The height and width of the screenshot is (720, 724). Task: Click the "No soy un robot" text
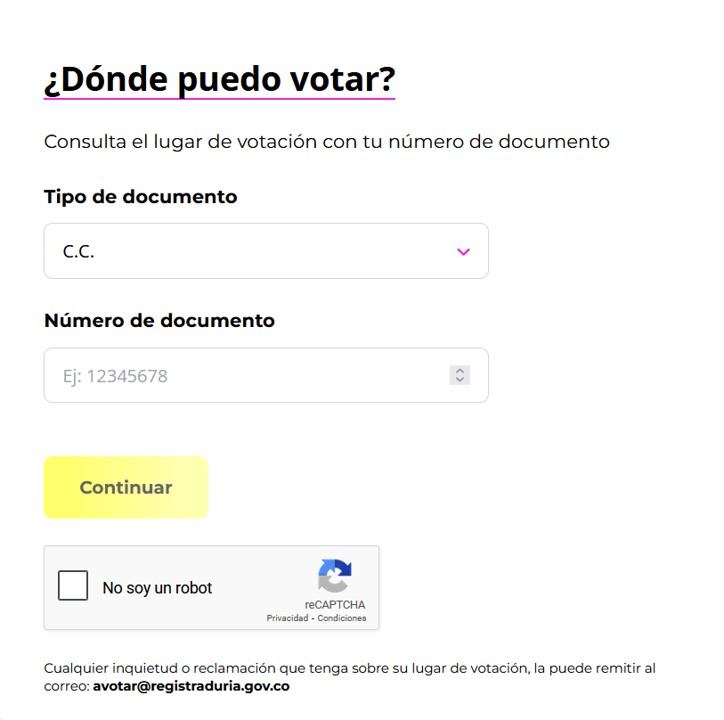(x=157, y=588)
